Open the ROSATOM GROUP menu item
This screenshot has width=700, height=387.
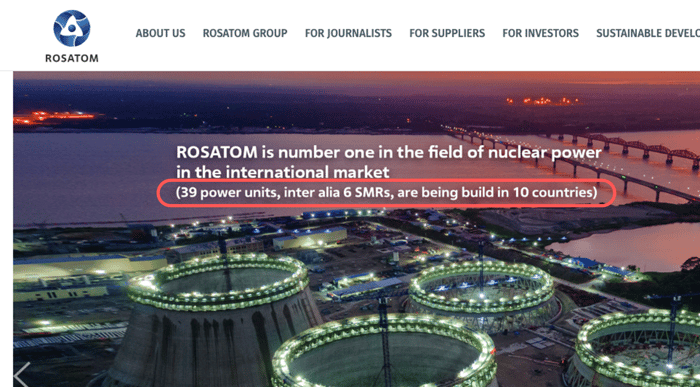[245, 33]
